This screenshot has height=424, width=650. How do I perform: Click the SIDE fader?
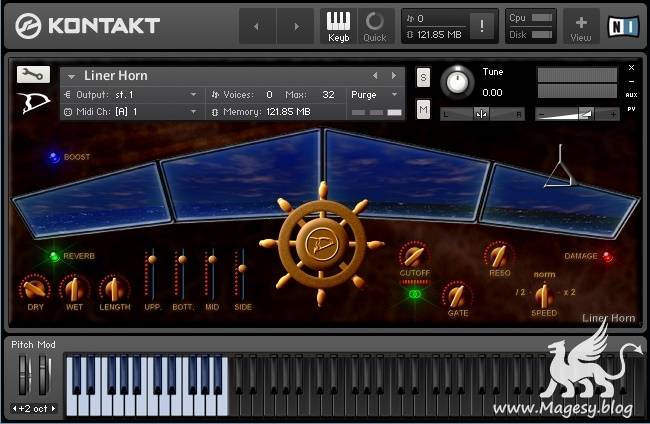pos(243,269)
